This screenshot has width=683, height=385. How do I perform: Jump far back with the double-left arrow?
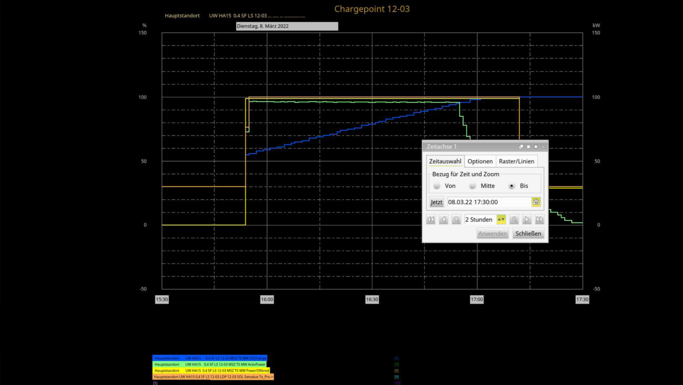tap(431, 220)
